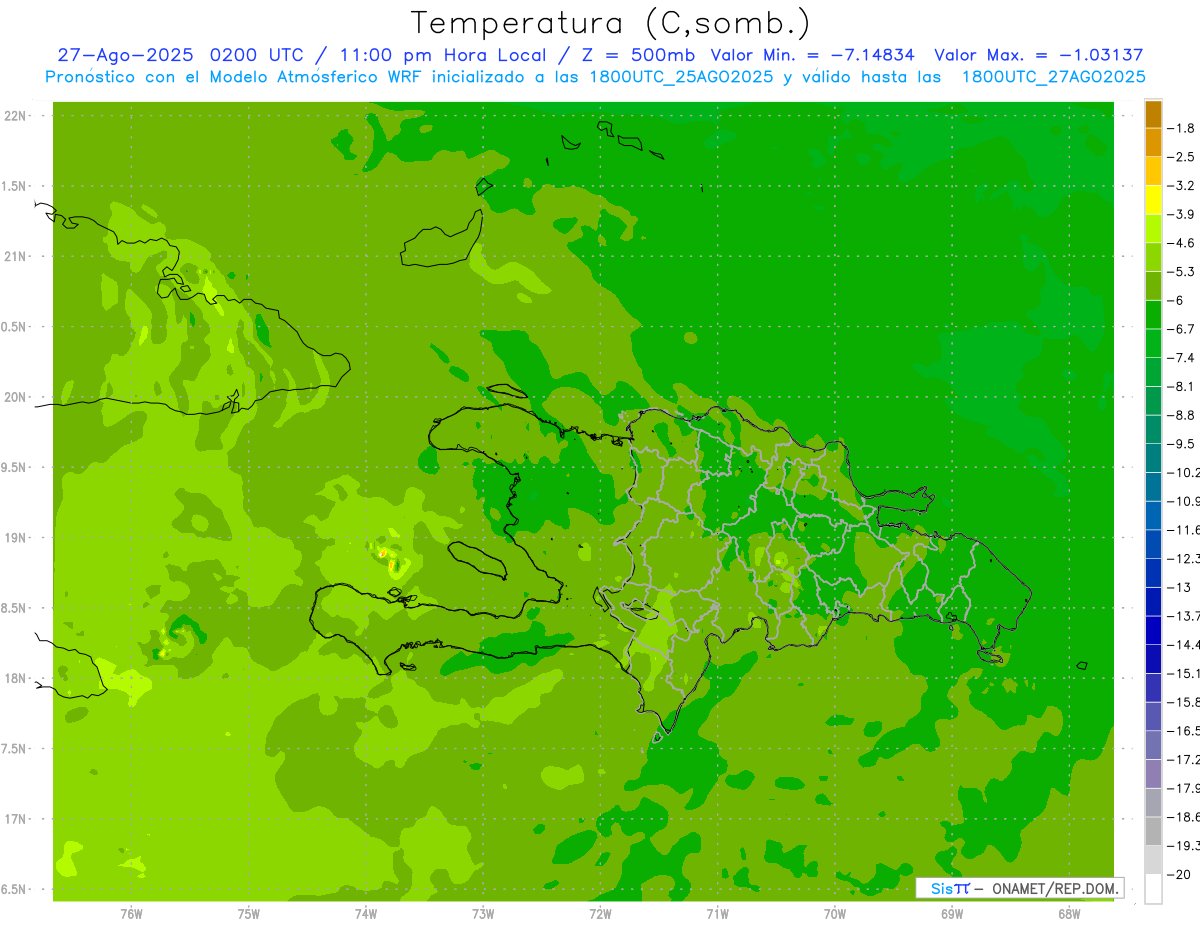
Task: Click the '69W' longitude label
Action: (952, 913)
